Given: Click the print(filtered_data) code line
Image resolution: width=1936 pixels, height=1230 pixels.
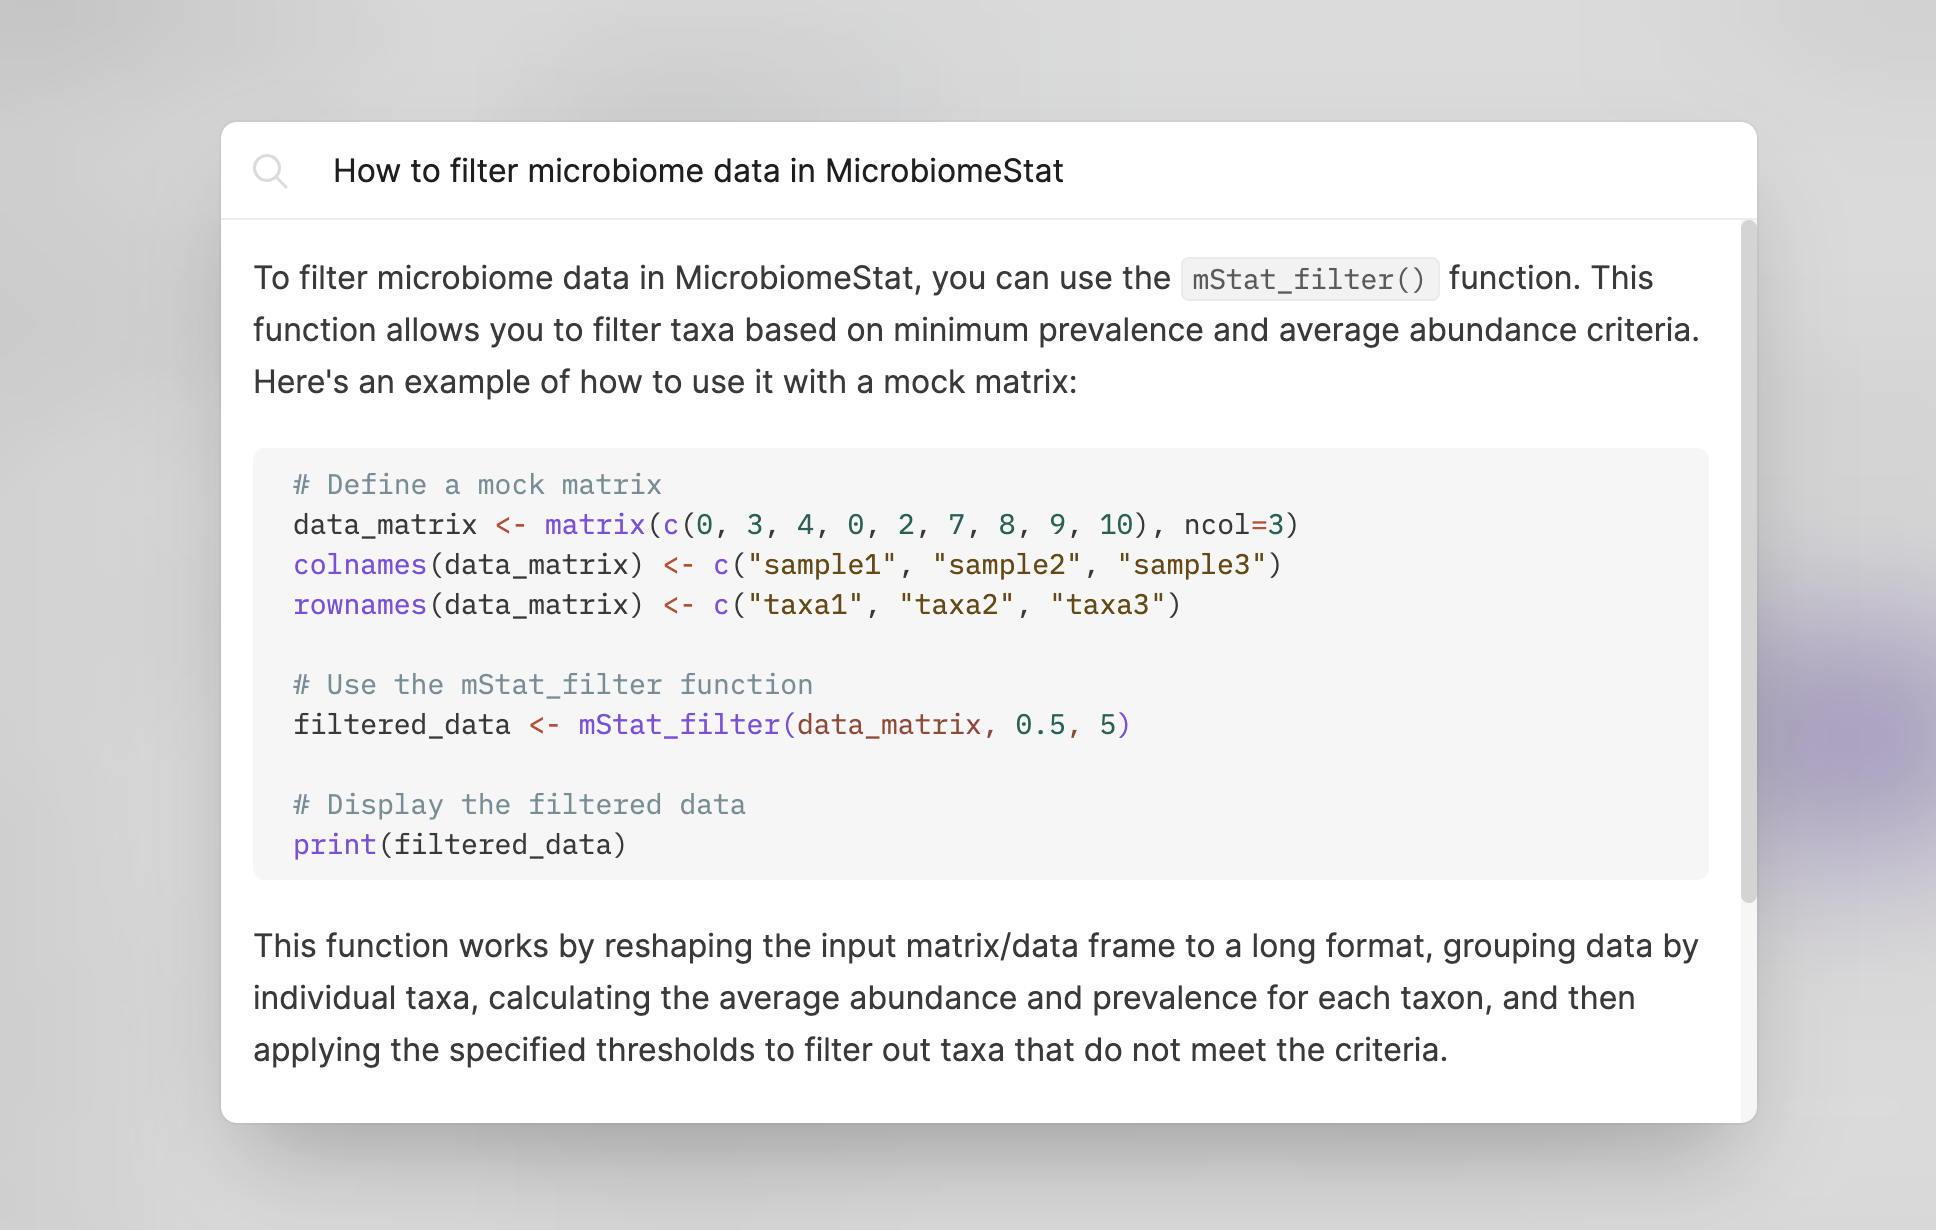Looking at the screenshot, I should click(459, 845).
